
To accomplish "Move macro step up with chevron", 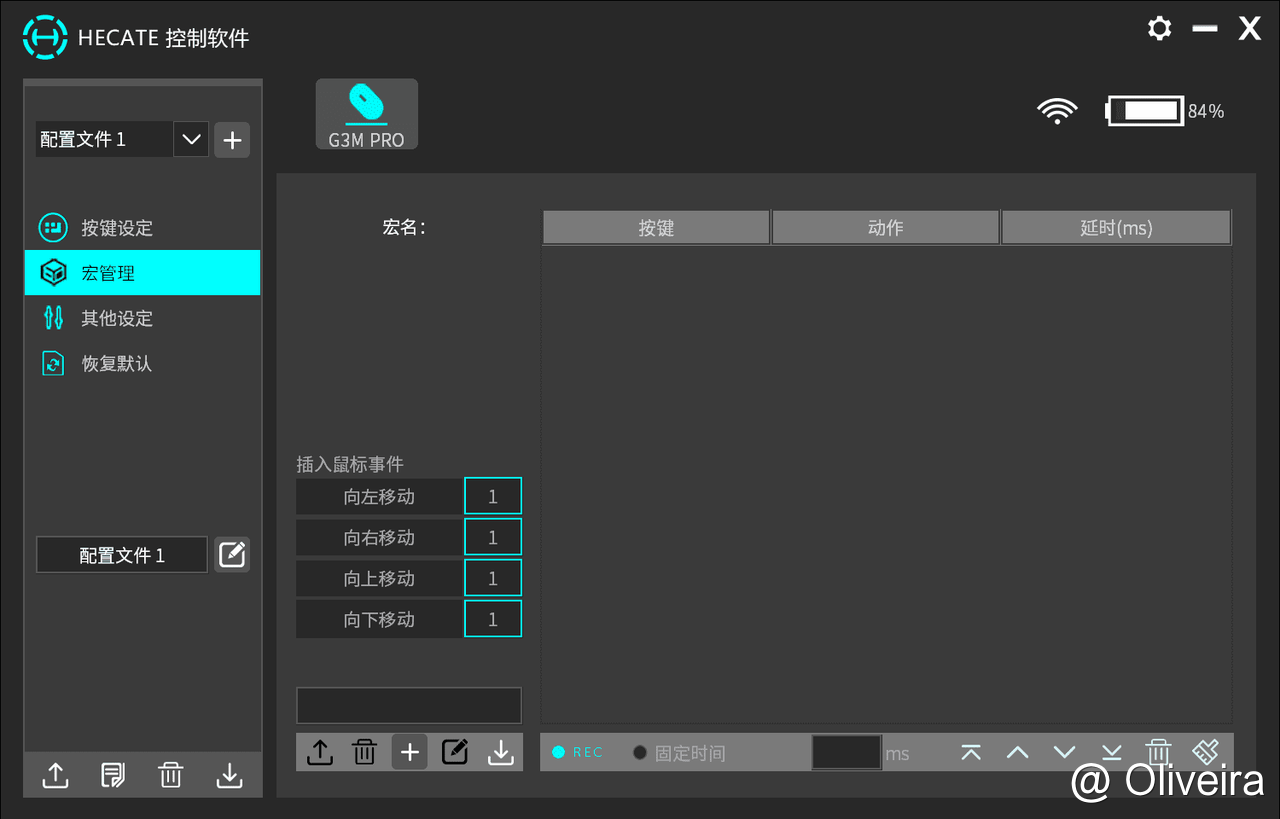I will (x=1017, y=752).
